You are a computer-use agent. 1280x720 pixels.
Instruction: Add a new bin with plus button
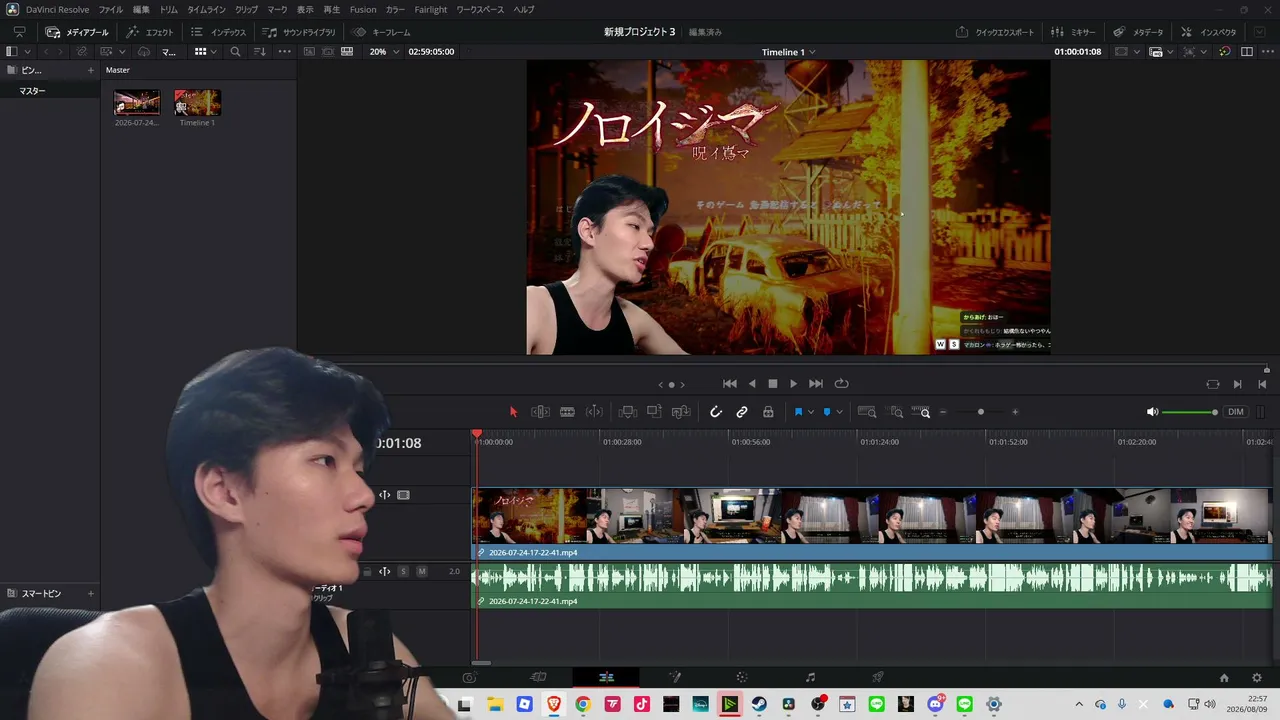(90, 70)
